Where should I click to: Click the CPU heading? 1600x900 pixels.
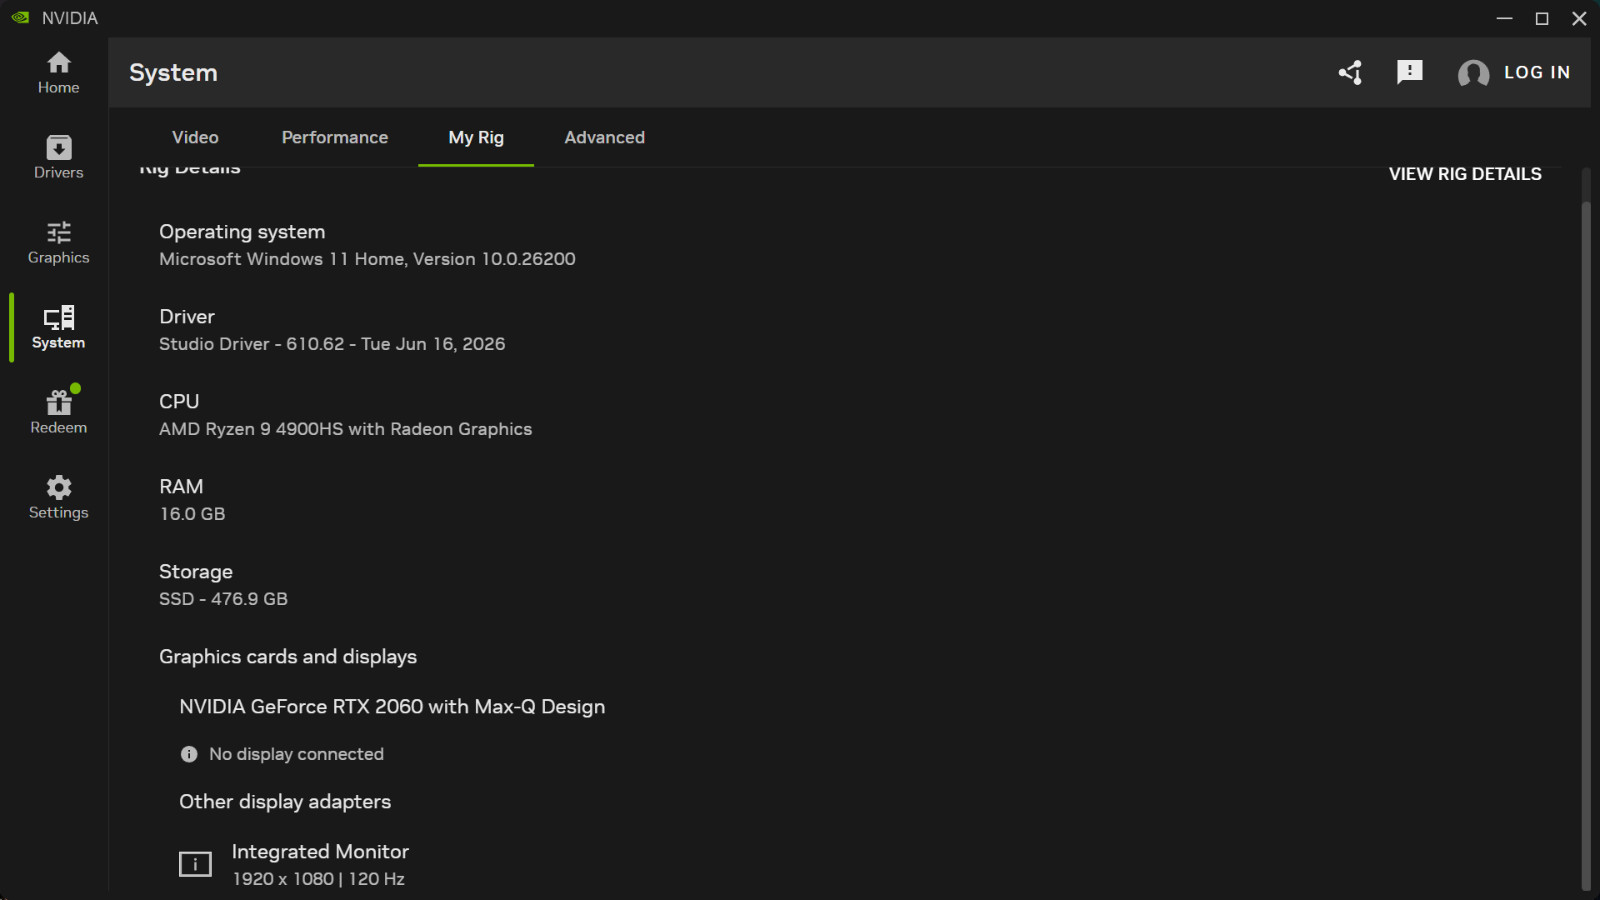tap(179, 402)
